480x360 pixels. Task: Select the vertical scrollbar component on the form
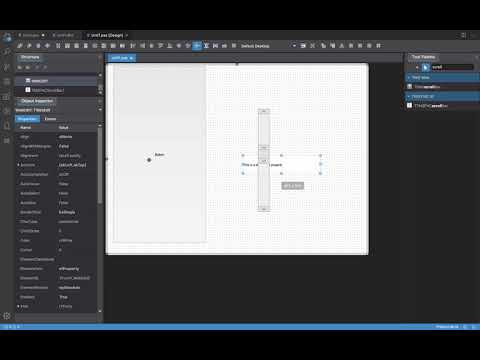tap(264, 160)
